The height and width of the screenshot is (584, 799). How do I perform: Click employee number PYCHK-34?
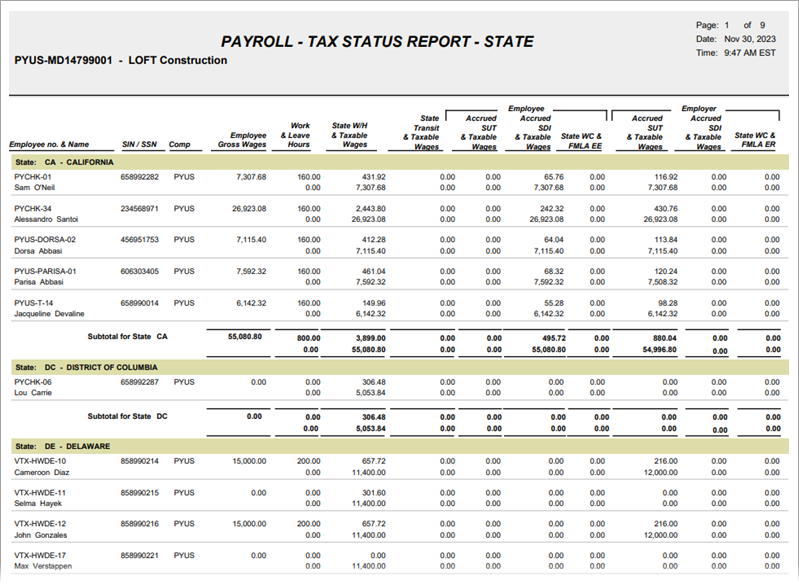[33, 208]
